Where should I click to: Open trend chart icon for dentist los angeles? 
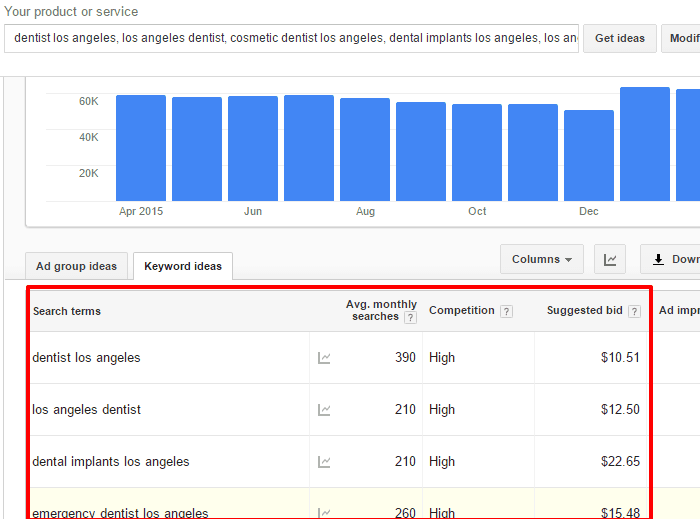[324, 358]
